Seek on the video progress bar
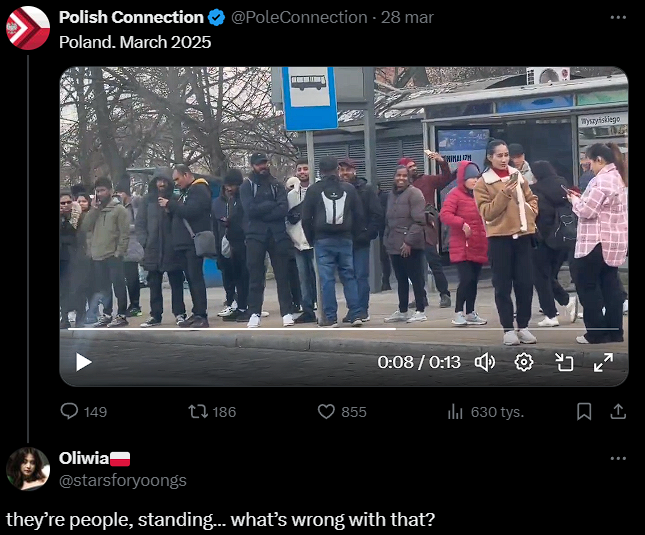 (x=343, y=329)
